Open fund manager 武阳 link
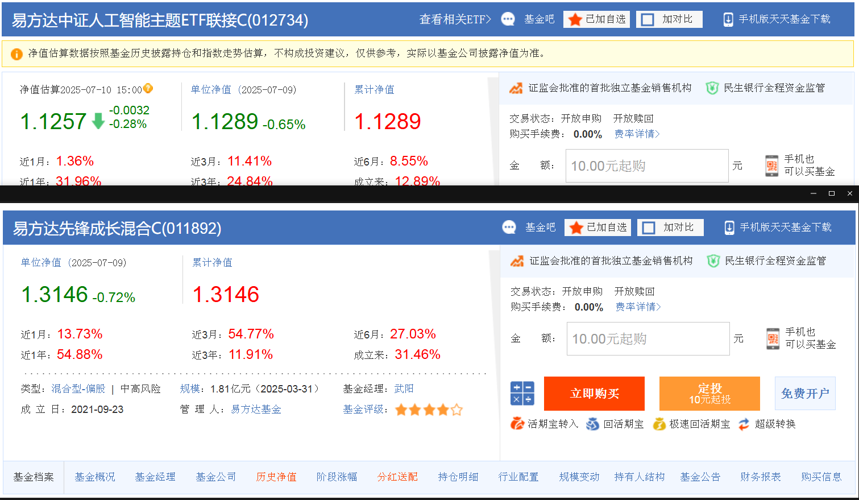Viewport: 859px width, 500px height. 404,389
